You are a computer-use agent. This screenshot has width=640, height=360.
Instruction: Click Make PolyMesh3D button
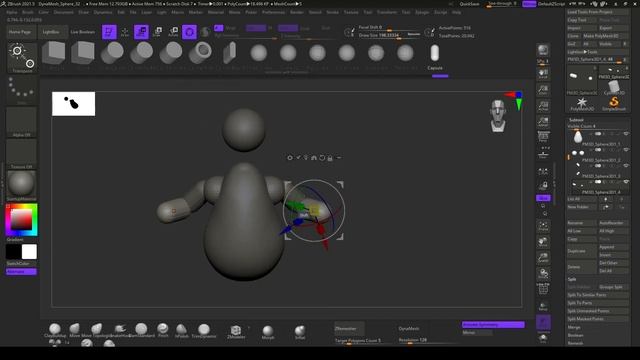click(x=605, y=36)
